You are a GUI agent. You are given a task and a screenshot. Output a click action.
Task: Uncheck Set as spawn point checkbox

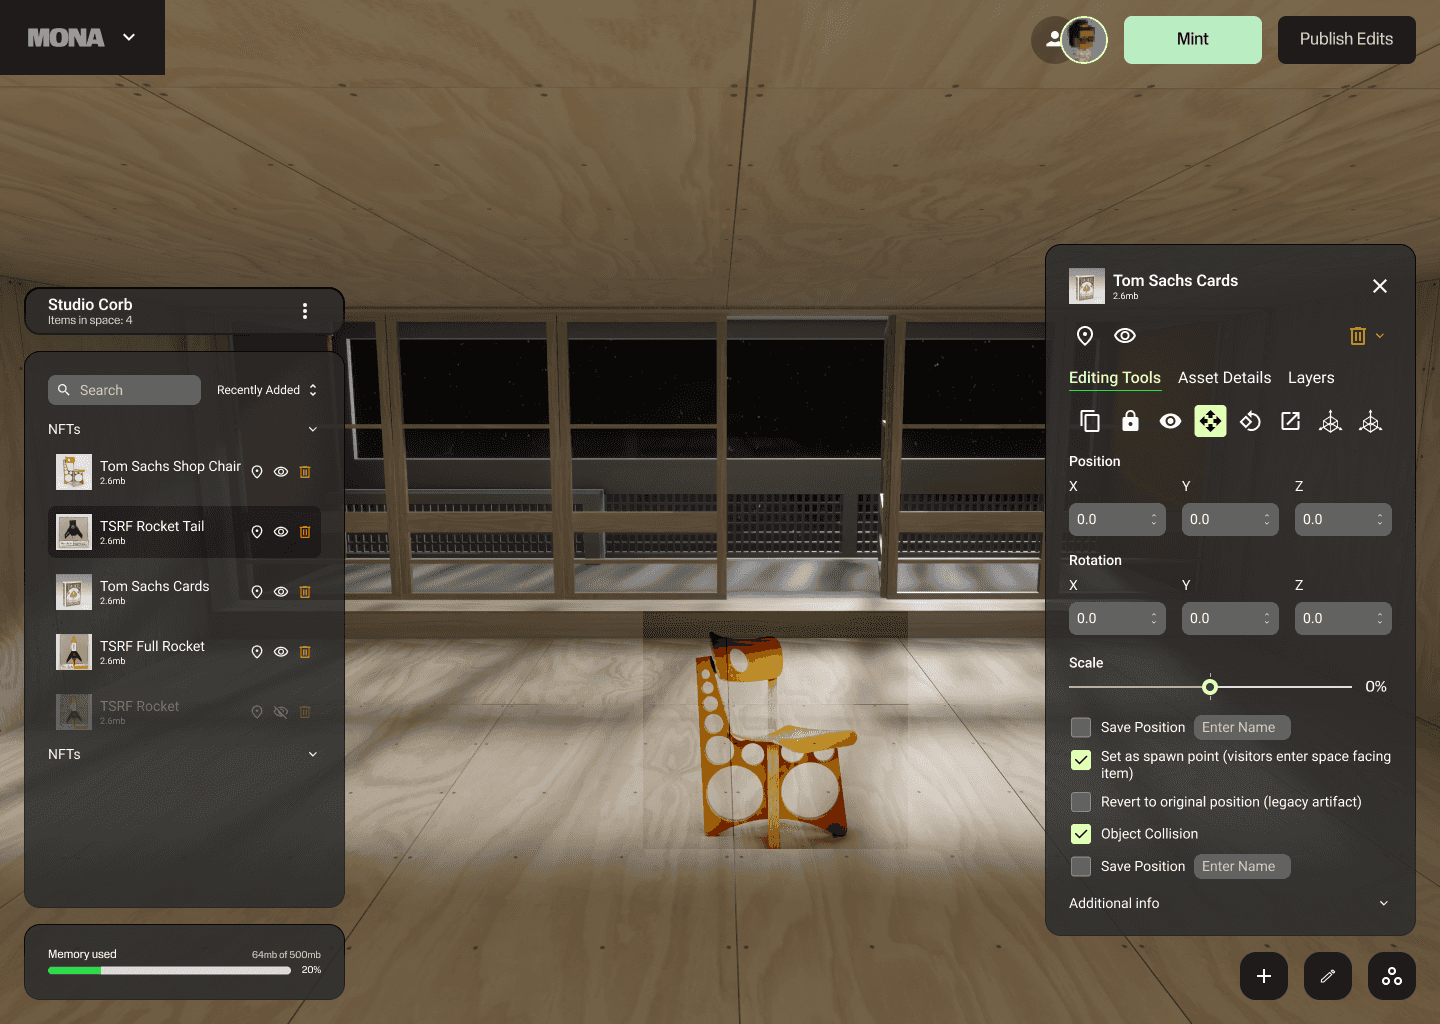(1081, 760)
